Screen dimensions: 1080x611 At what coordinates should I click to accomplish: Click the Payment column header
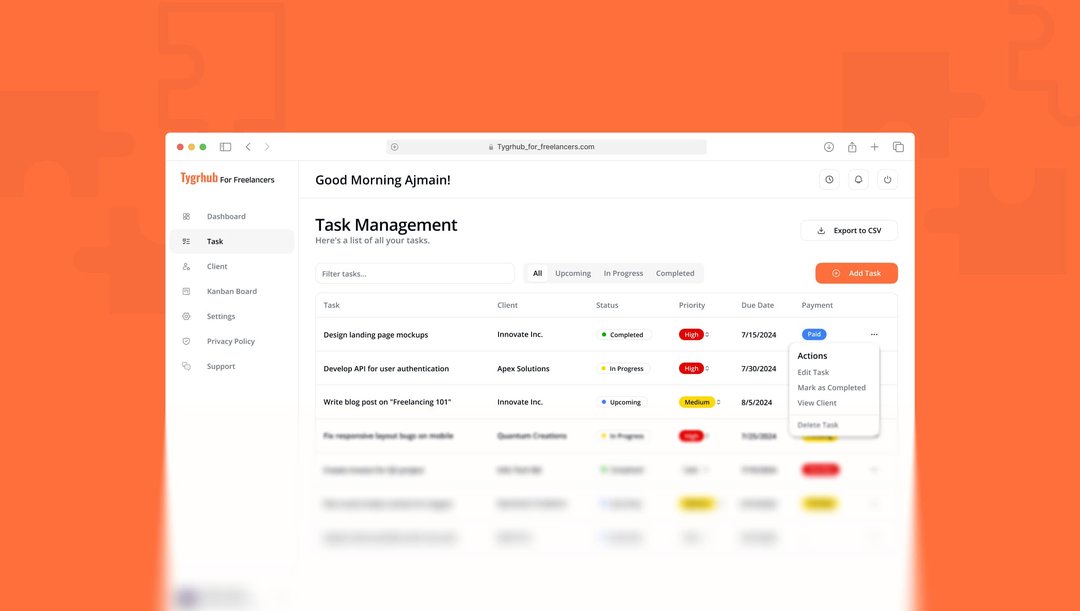(817, 305)
